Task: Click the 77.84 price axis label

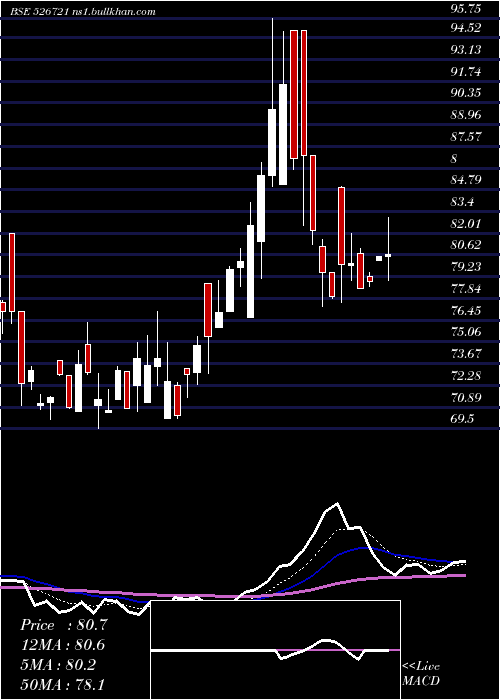Action: pyautogui.click(x=466, y=289)
